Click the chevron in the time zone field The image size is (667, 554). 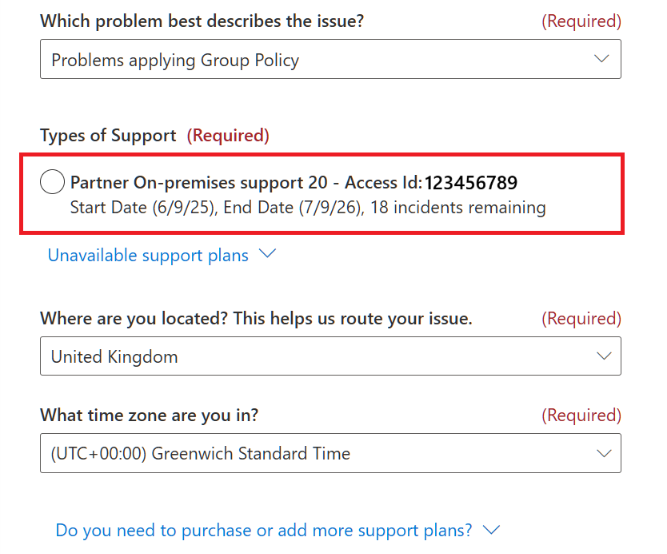(x=602, y=453)
